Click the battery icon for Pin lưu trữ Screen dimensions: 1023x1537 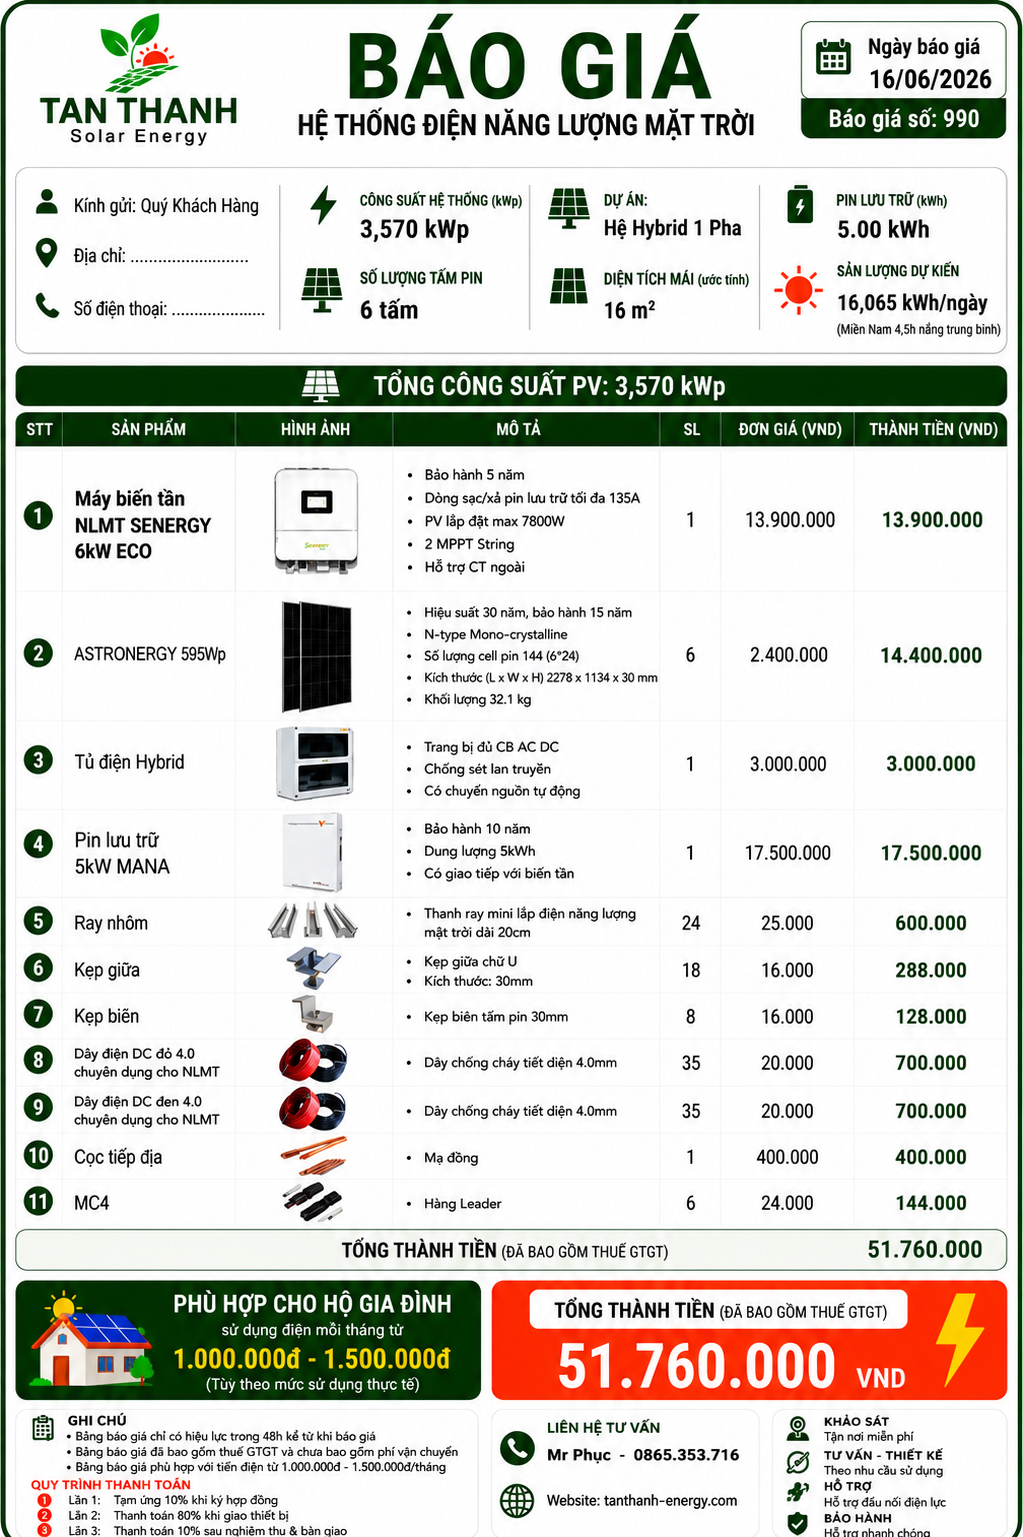coord(799,204)
